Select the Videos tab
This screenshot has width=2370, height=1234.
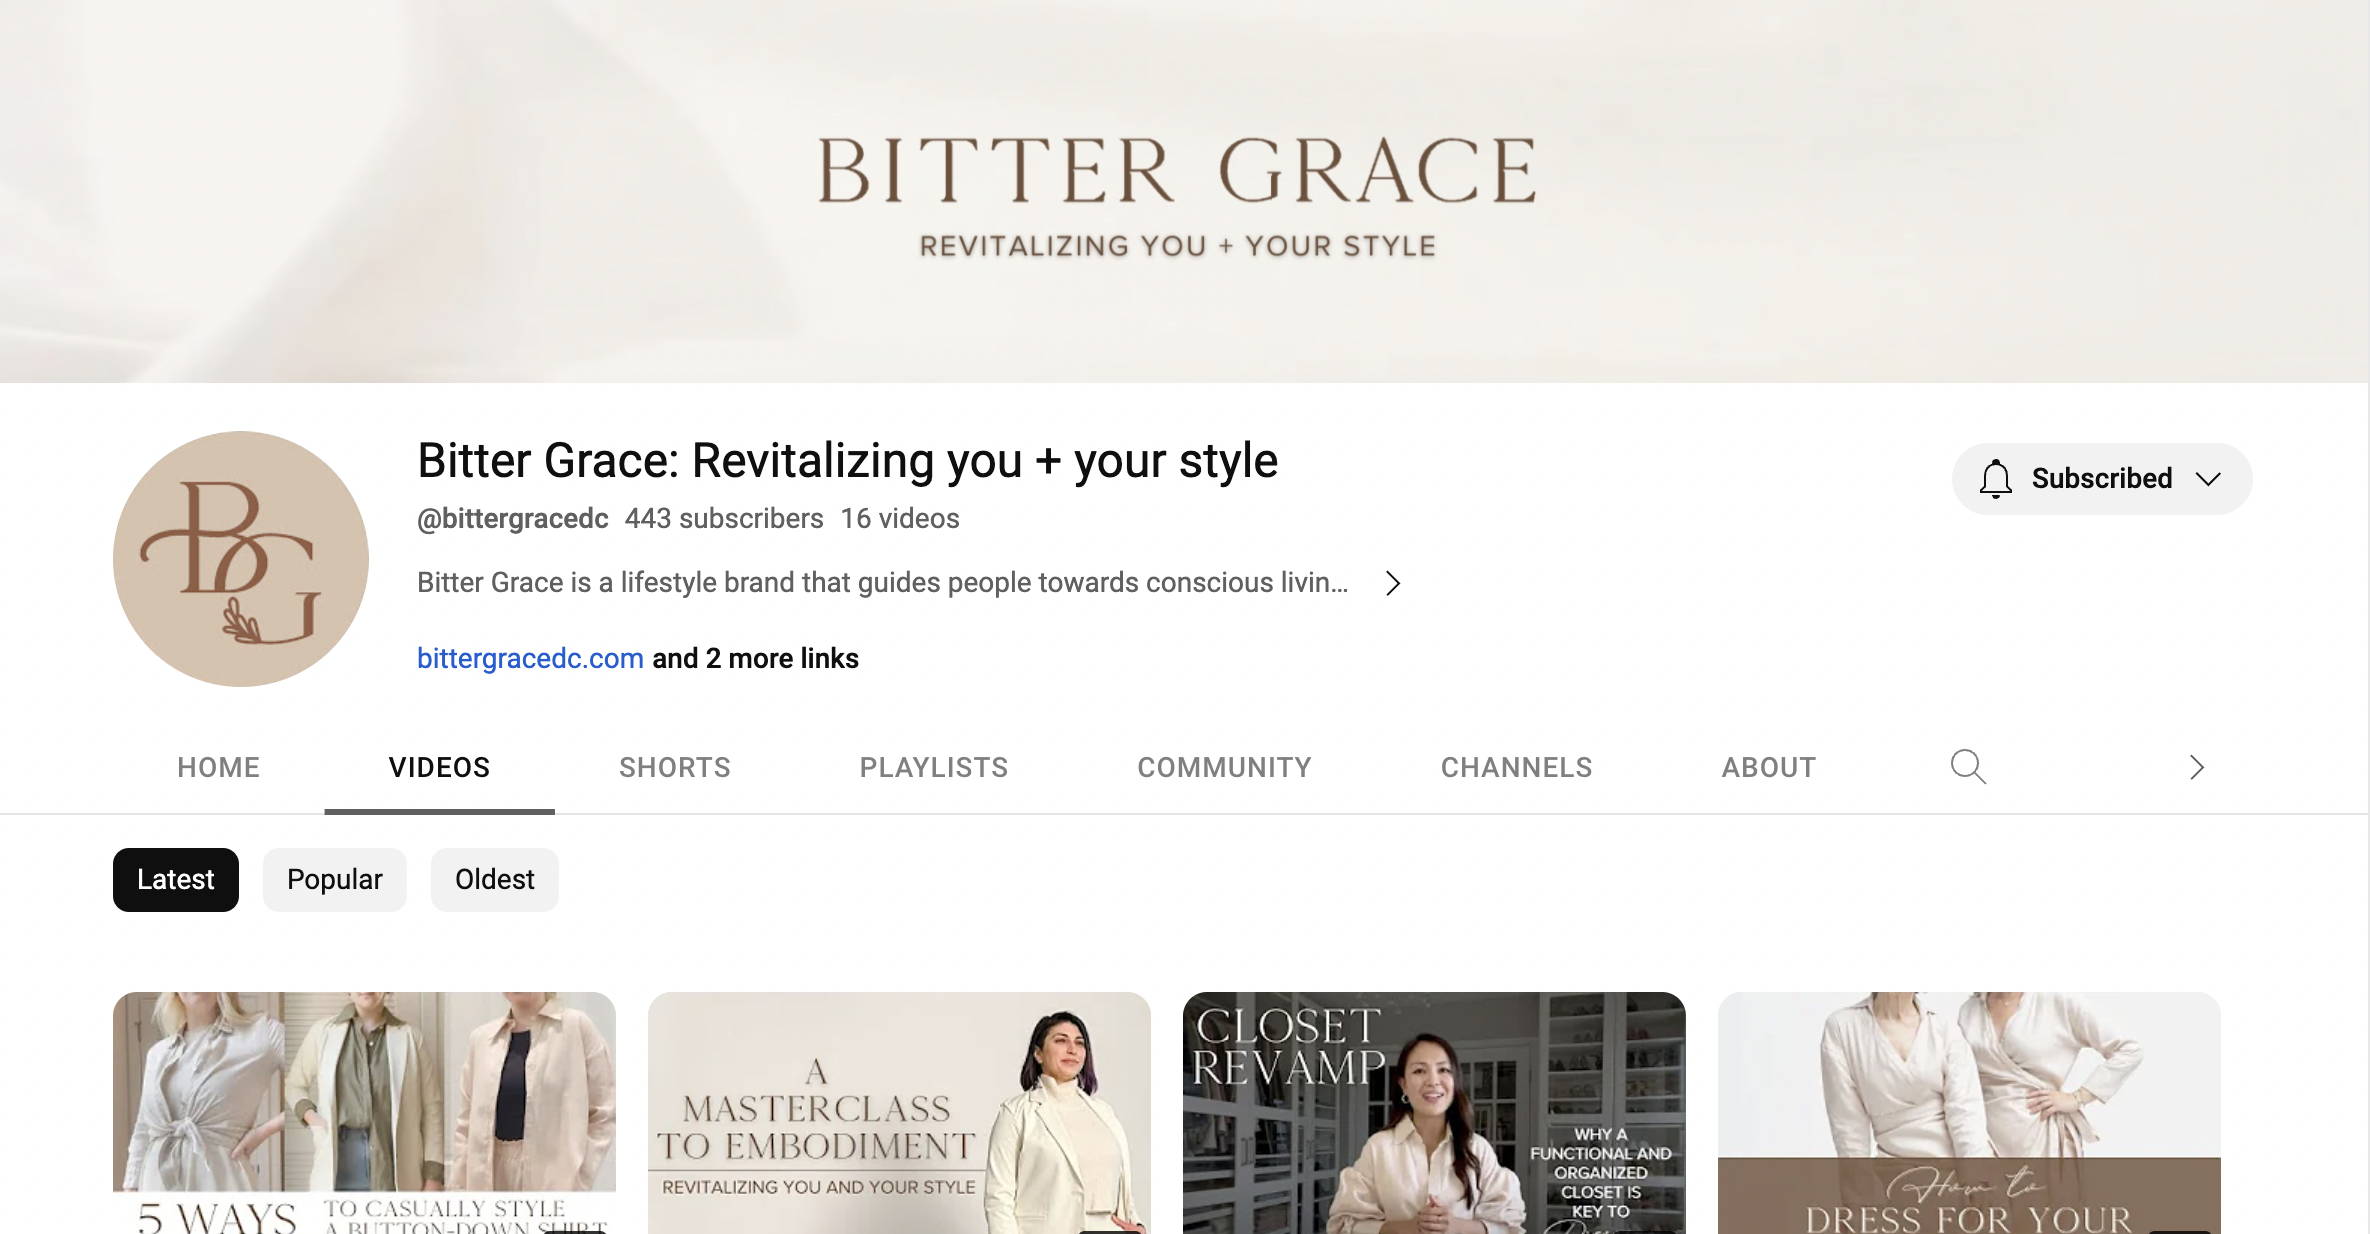[439, 767]
